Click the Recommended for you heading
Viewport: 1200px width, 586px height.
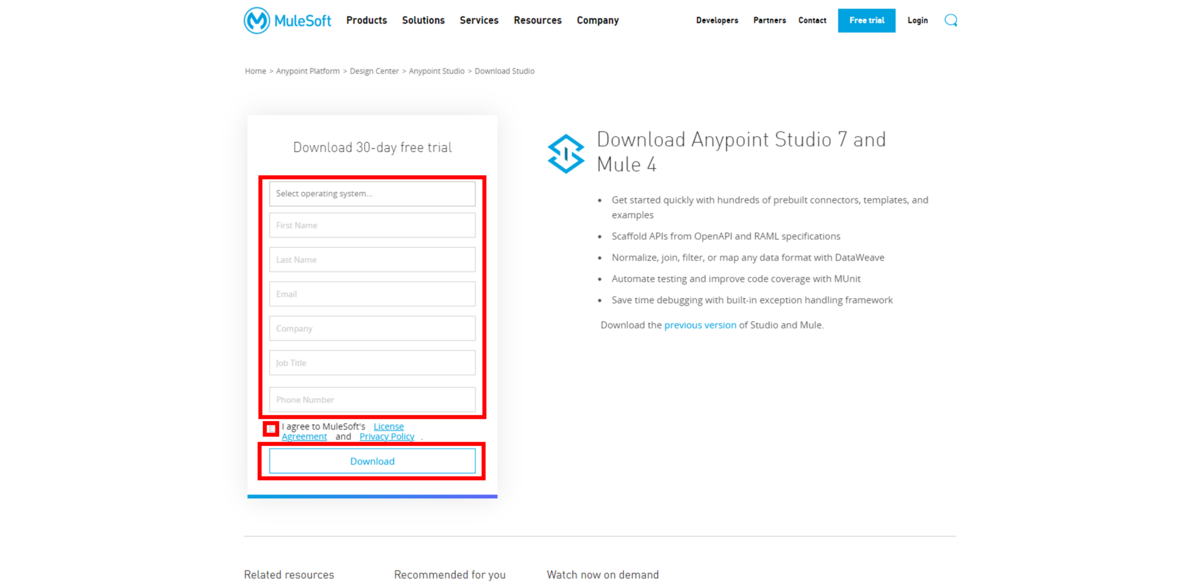450,575
